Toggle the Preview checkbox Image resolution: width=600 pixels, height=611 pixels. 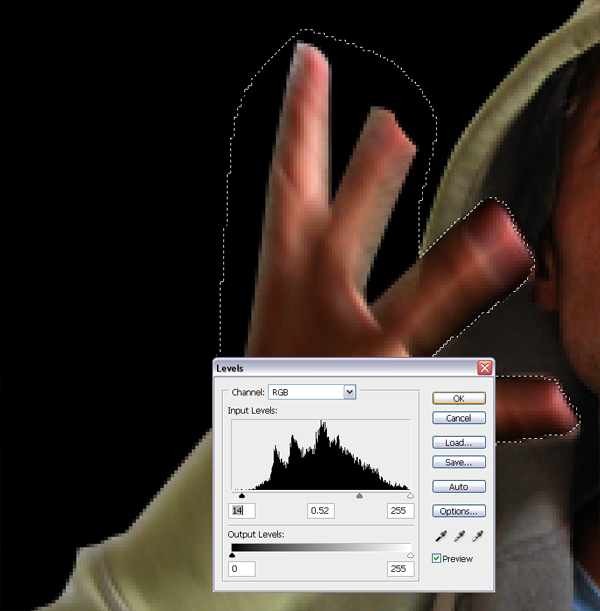click(x=436, y=558)
